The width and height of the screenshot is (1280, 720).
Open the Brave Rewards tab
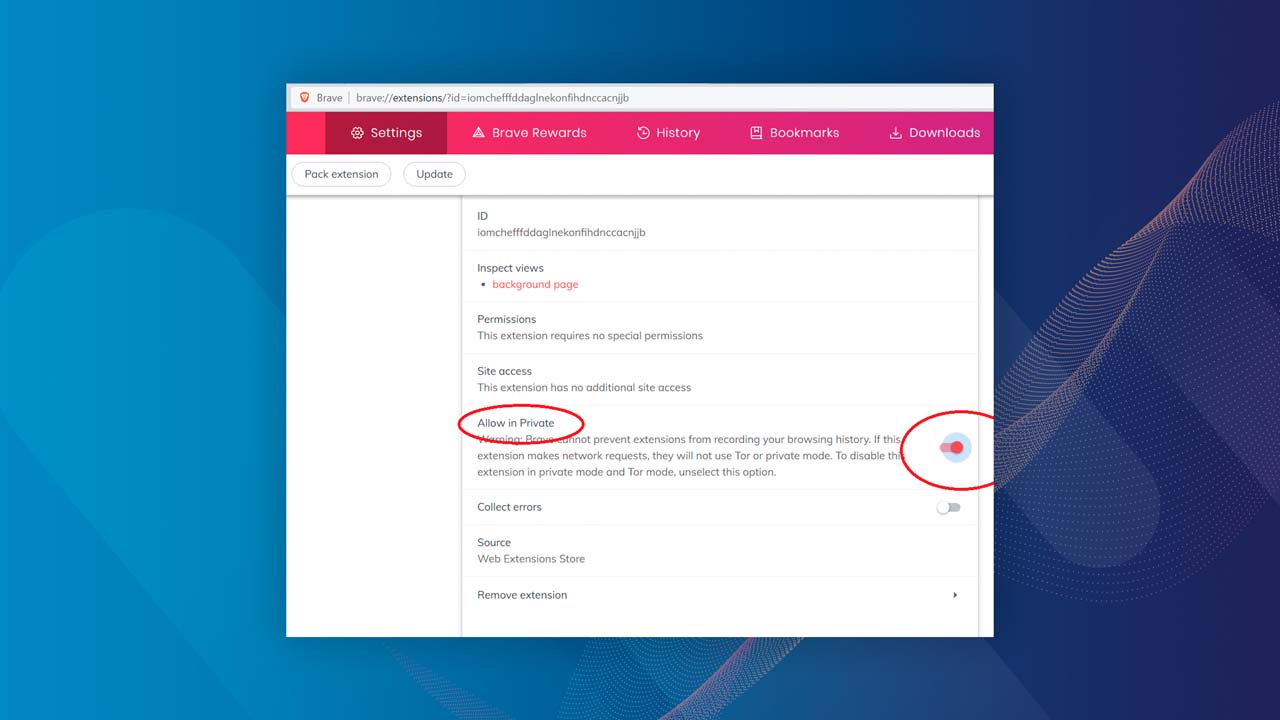529,133
